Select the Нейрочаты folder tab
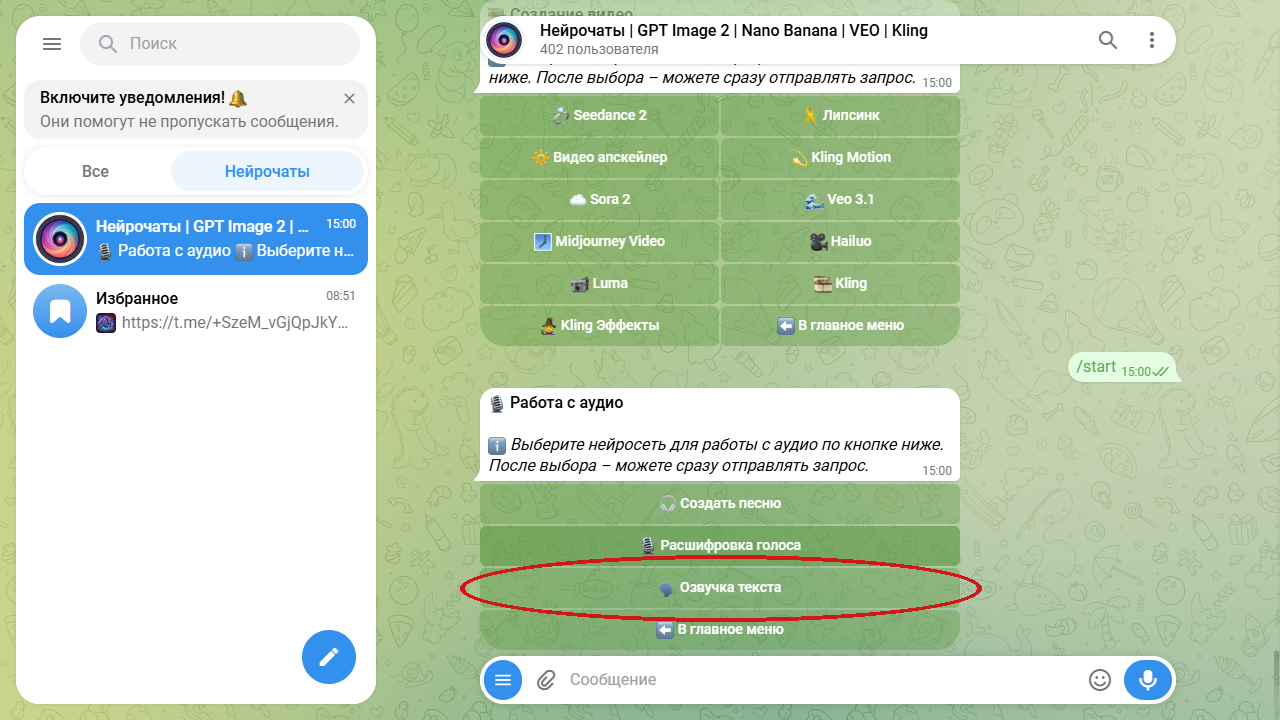 point(267,171)
